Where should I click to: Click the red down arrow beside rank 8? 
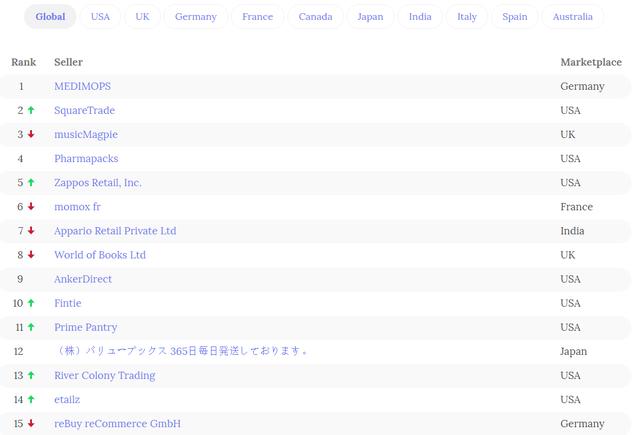point(31,255)
